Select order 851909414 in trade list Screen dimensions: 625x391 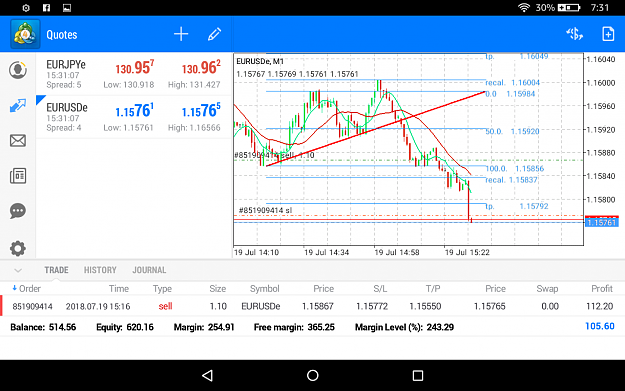coord(312,306)
